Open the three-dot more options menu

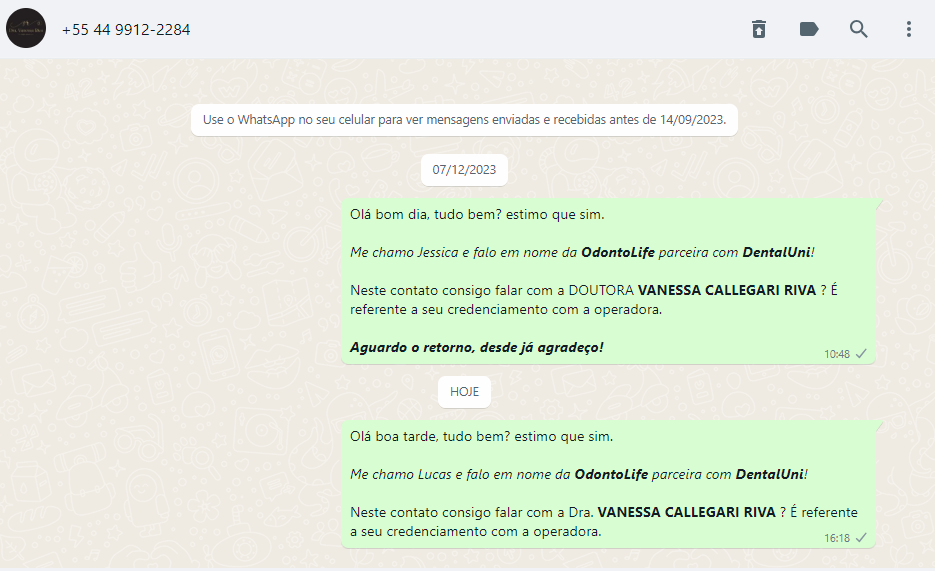click(x=908, y=29)
